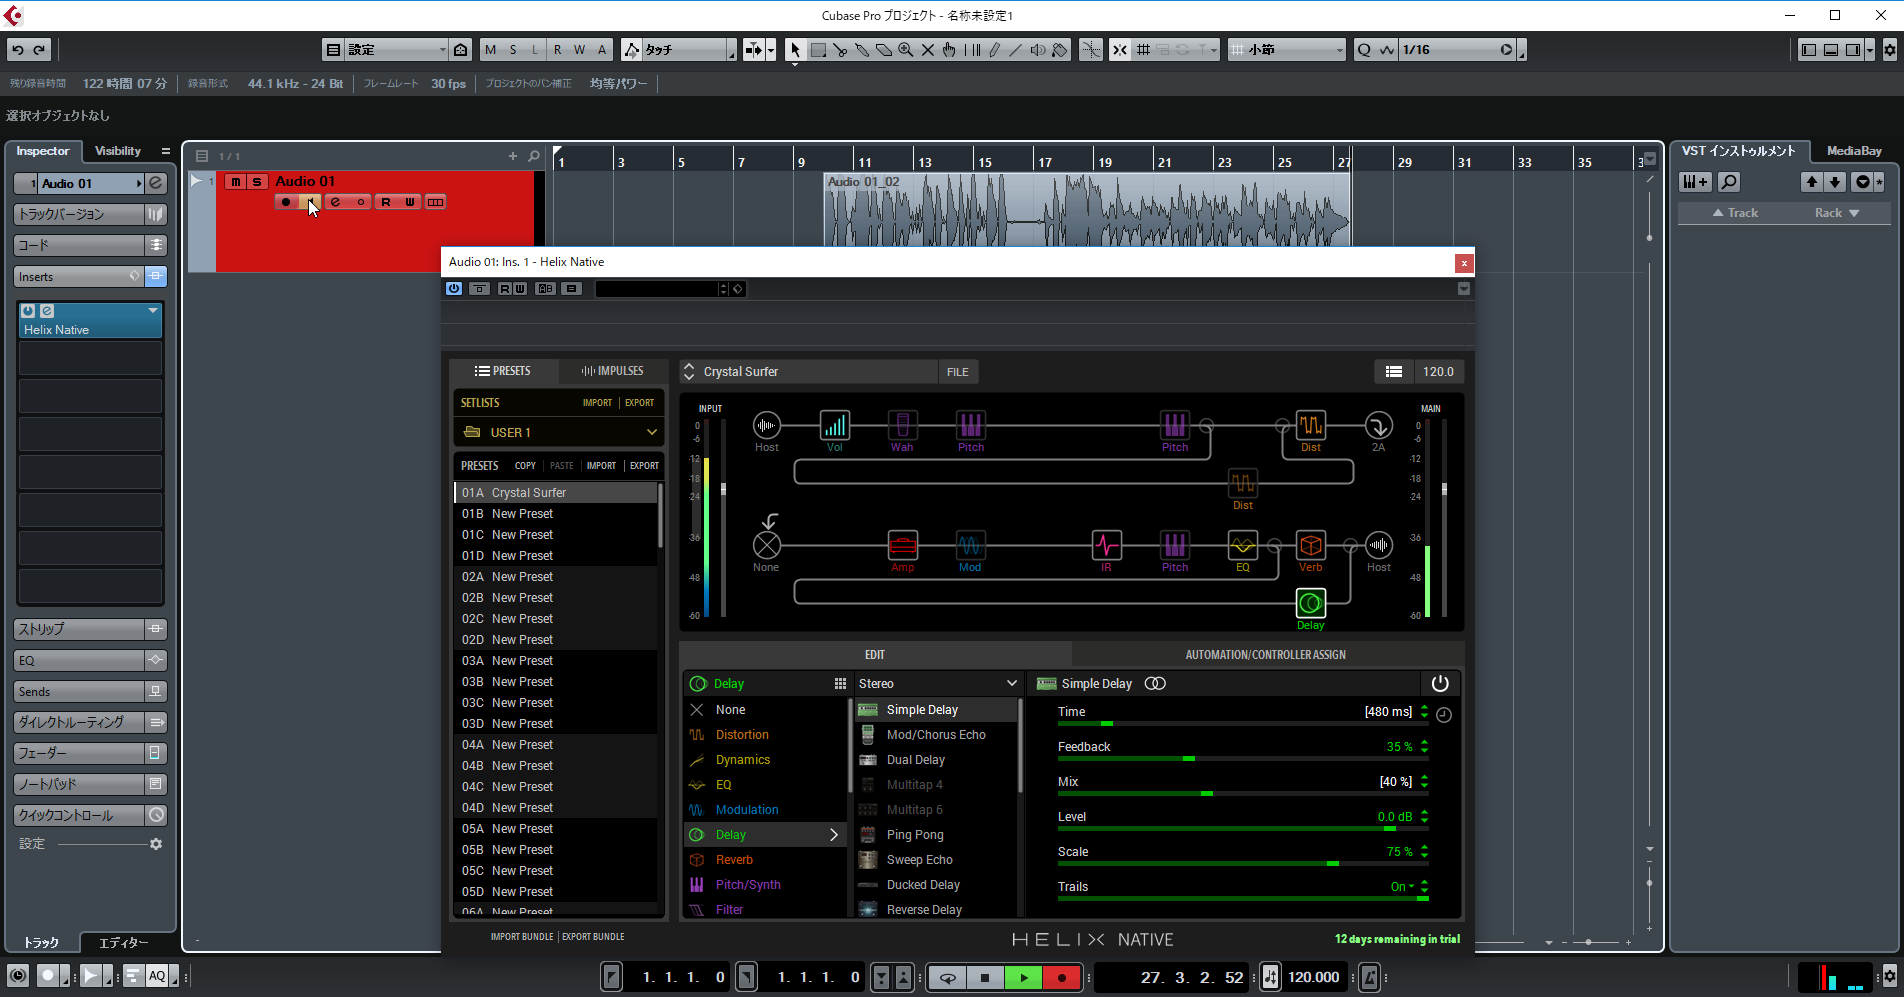Viewport: 1904px width, 997px height.
Task: Select the IR block in lower path
Action: (x=1106, y=546)
